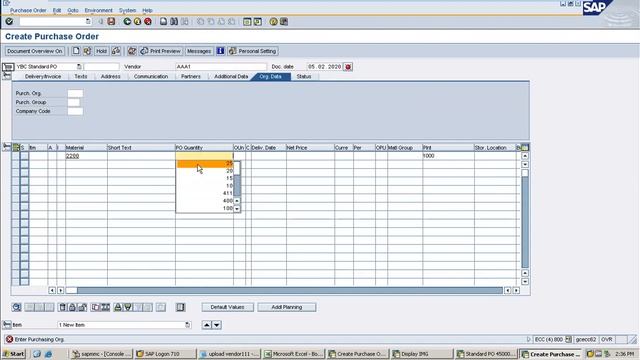
Task: Click the next item down arrow button
Action: pyautogui.click(x=217, y=325)
